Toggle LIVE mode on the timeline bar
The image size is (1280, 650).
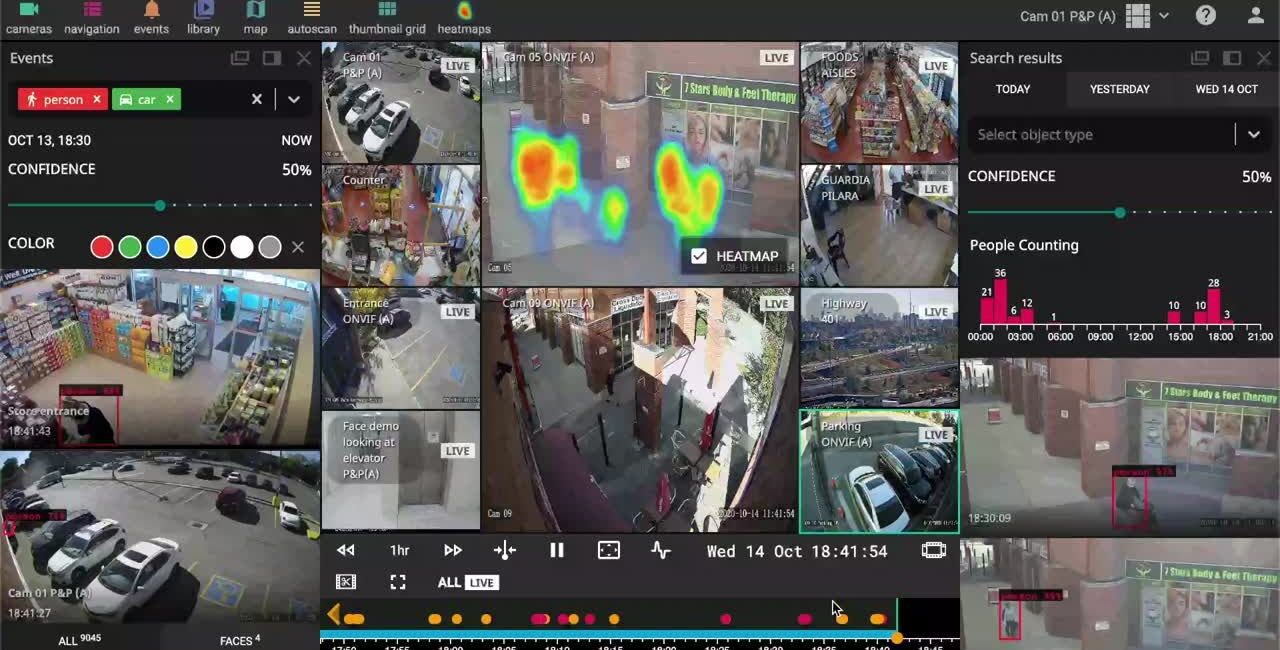(480, 582)
